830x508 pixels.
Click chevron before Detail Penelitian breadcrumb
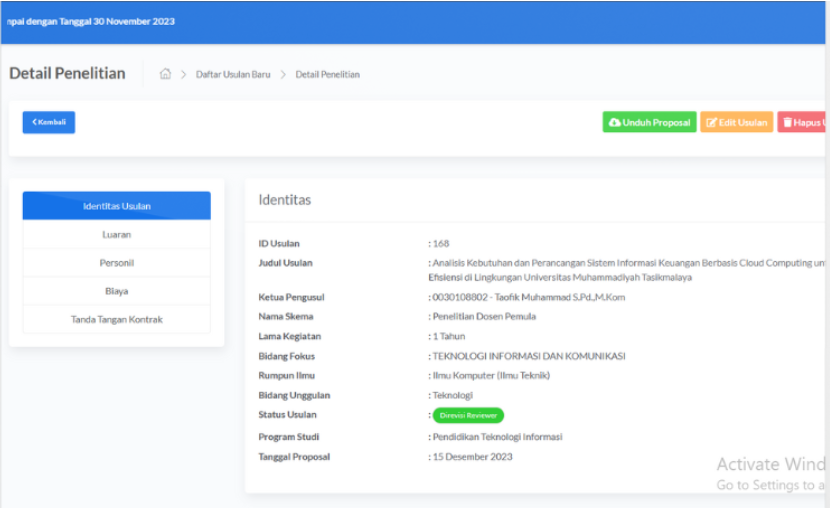tap(283, 75)
